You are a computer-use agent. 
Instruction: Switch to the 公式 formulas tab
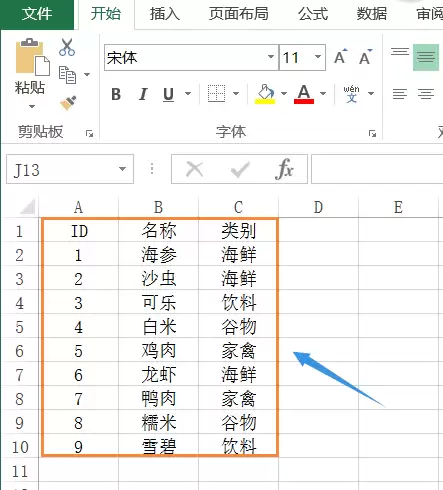tap(313, 14)
